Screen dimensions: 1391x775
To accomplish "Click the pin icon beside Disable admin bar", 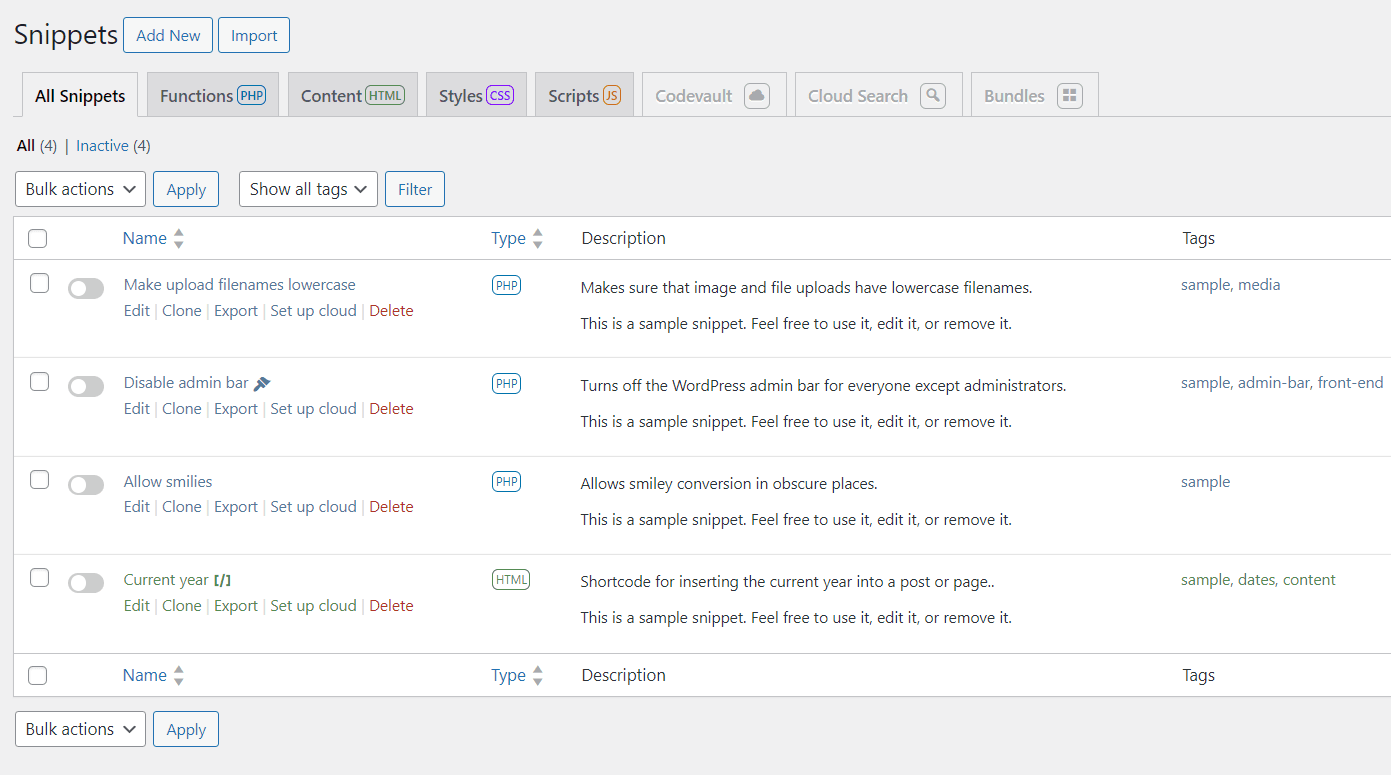I will [x=262, y=383].
